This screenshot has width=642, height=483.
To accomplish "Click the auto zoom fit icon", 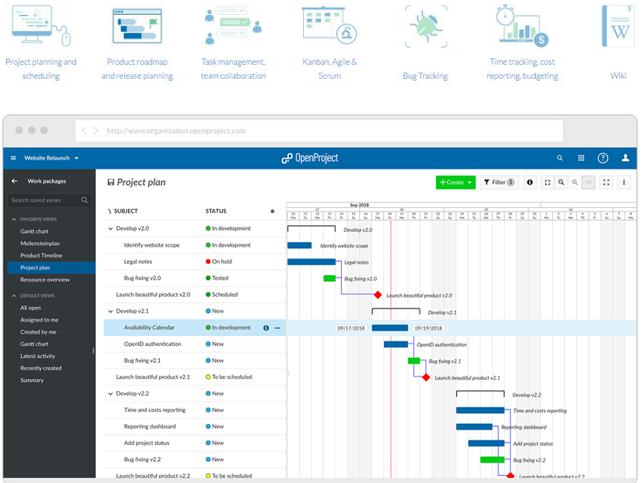I will (547, 182).
